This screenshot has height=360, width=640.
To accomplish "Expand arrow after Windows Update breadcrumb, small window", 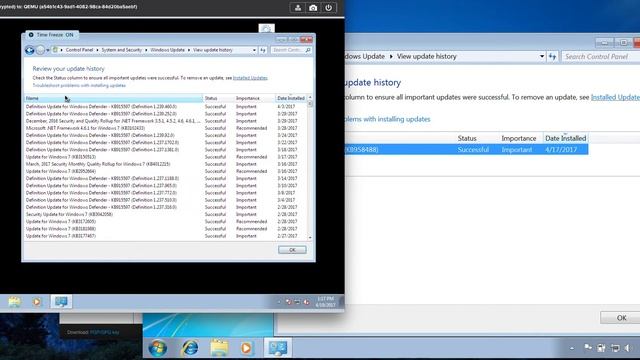I will pos(189,50).
